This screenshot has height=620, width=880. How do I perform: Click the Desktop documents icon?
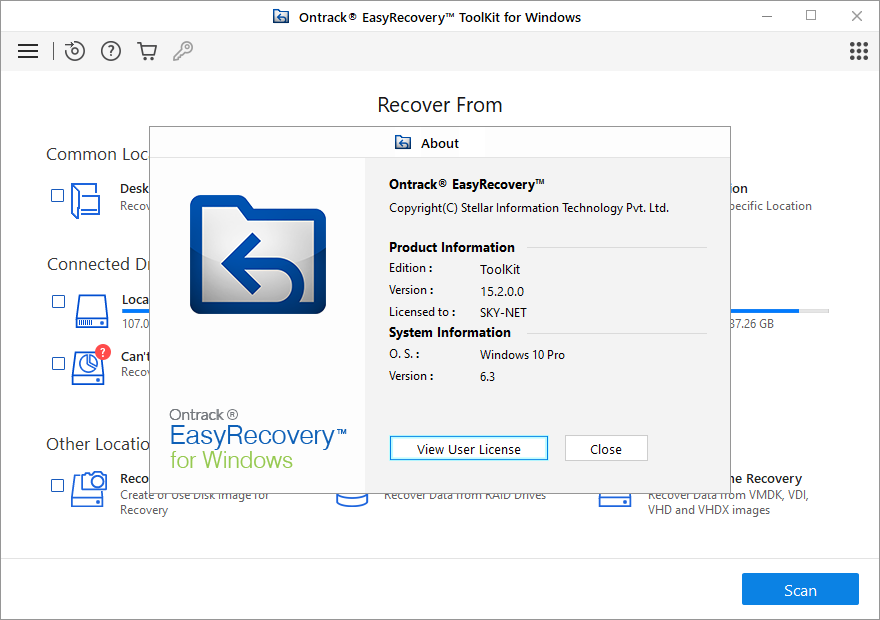click(x=86, y=200)
